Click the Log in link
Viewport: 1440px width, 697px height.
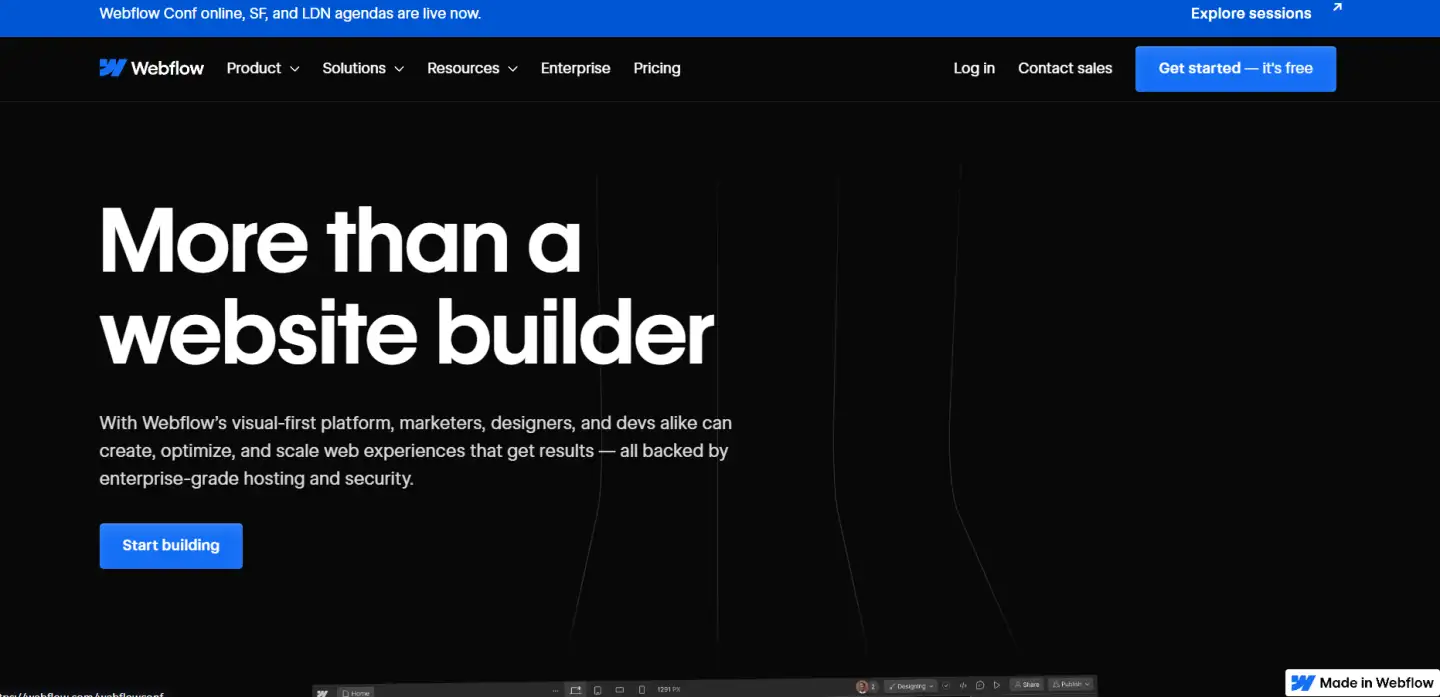pos(974,68)
